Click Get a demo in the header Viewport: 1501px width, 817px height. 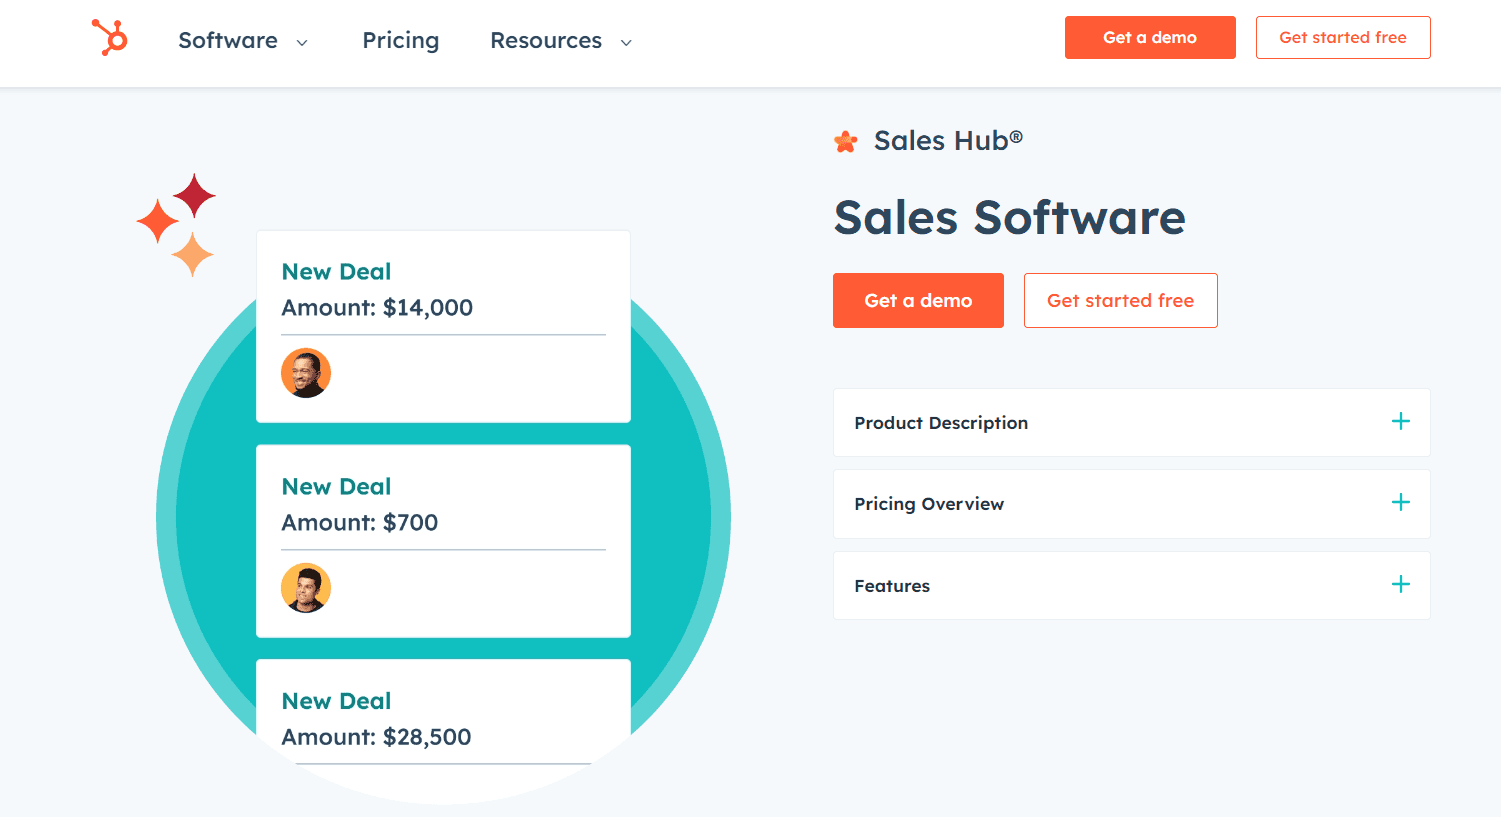point(1150,38)
